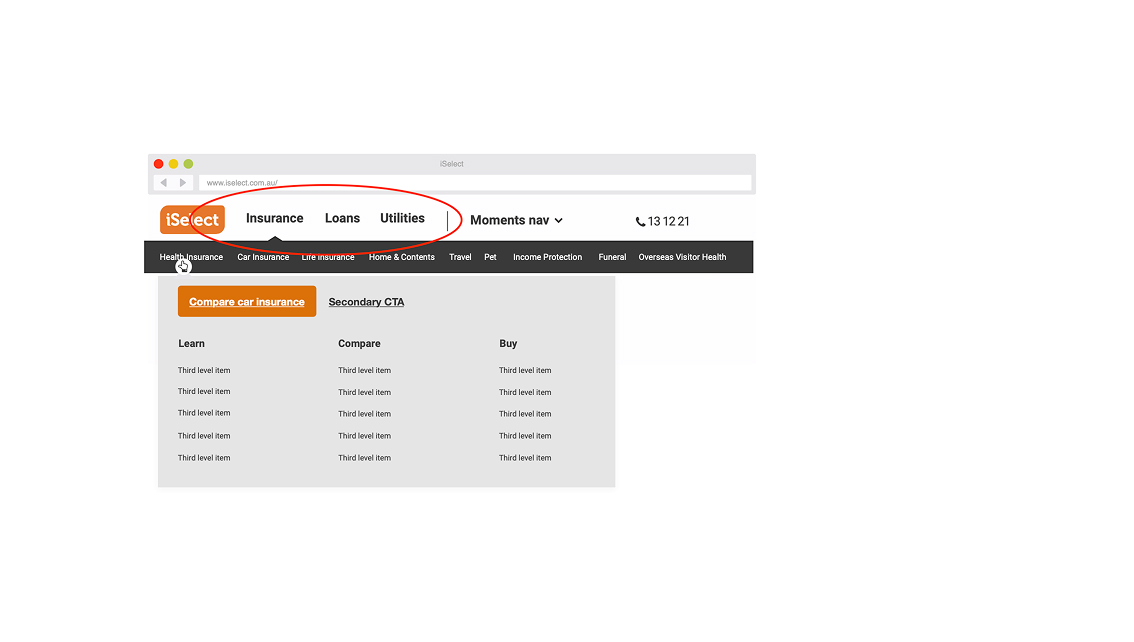Click the Compare column heading

tap(359, 344)
